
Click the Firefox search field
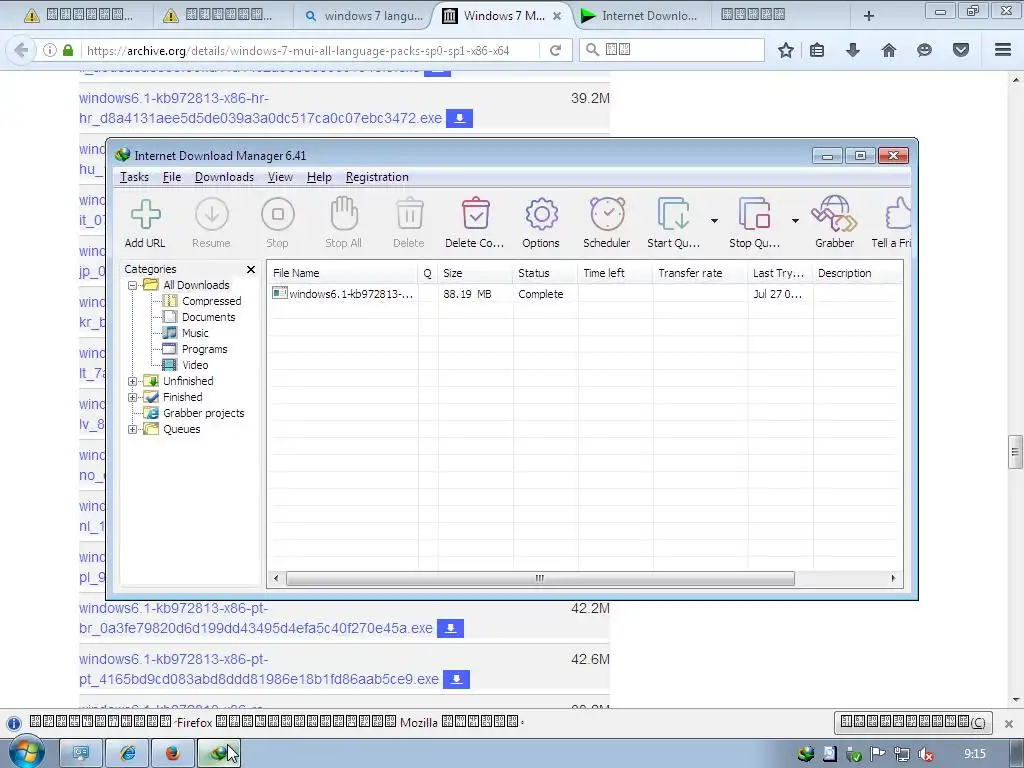click(x=672, y=50)
